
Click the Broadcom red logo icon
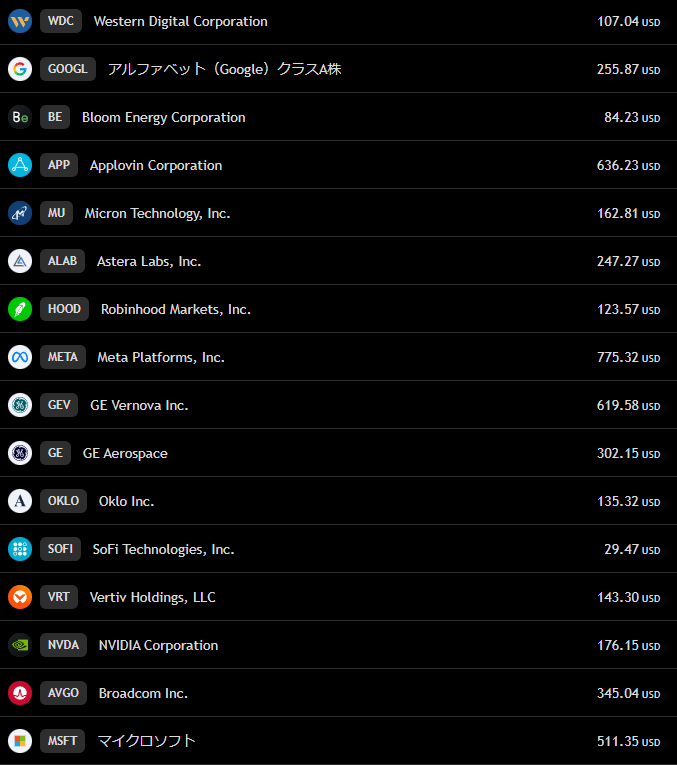pyautogui.click(x=20, y=693)
